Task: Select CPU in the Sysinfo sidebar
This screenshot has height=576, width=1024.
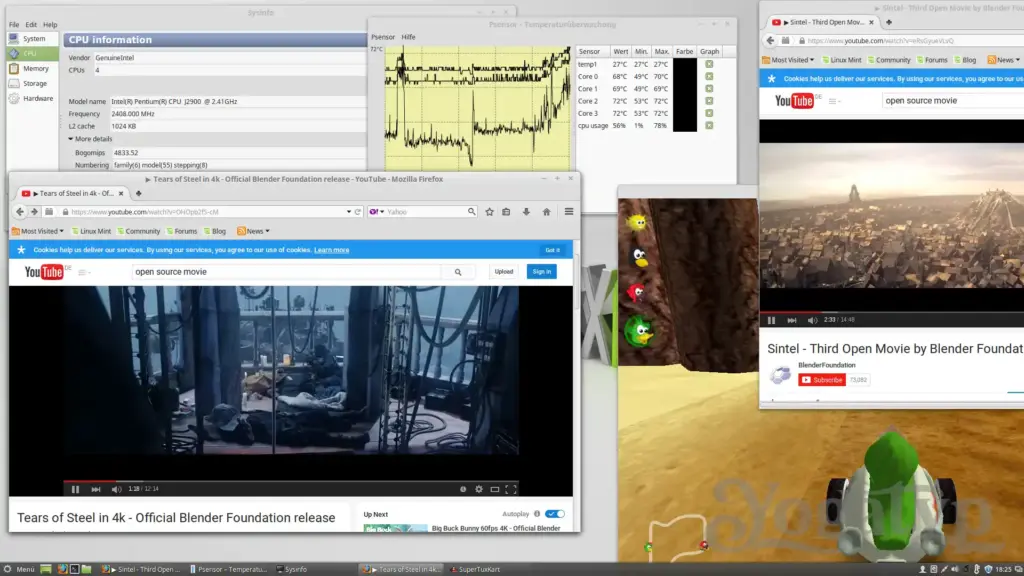Action: [32, 54]
